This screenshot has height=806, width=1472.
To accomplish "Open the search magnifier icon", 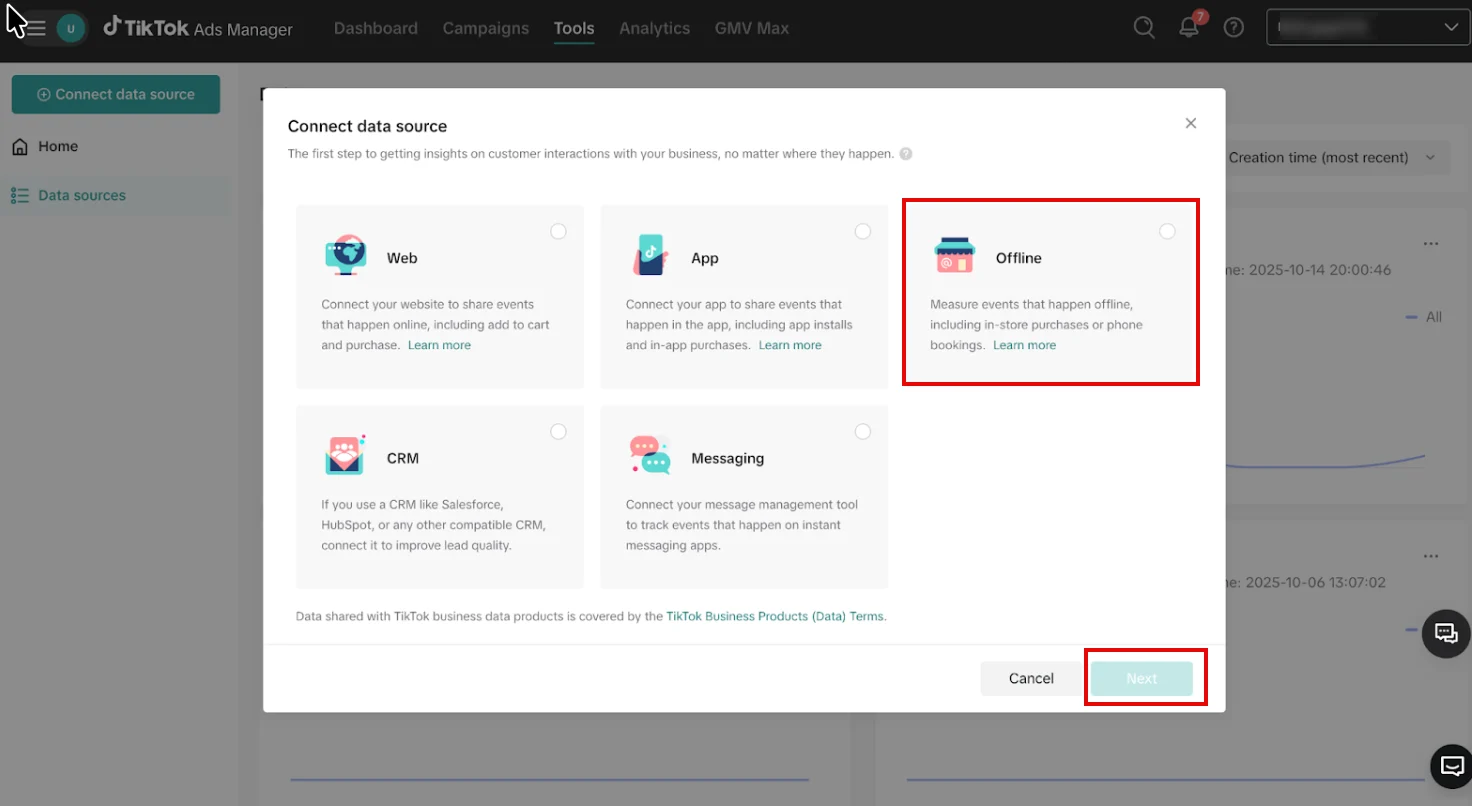I will click(1144, 28).
